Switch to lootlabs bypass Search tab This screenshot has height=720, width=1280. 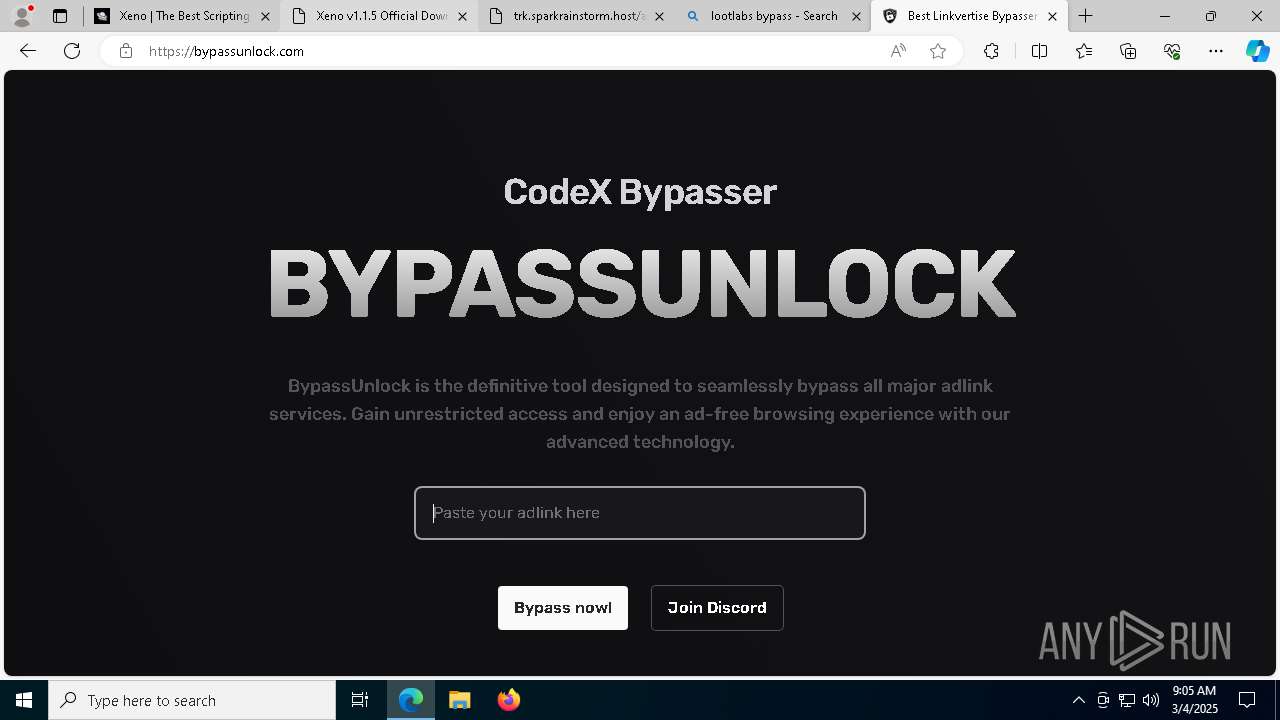pos(774,16)
